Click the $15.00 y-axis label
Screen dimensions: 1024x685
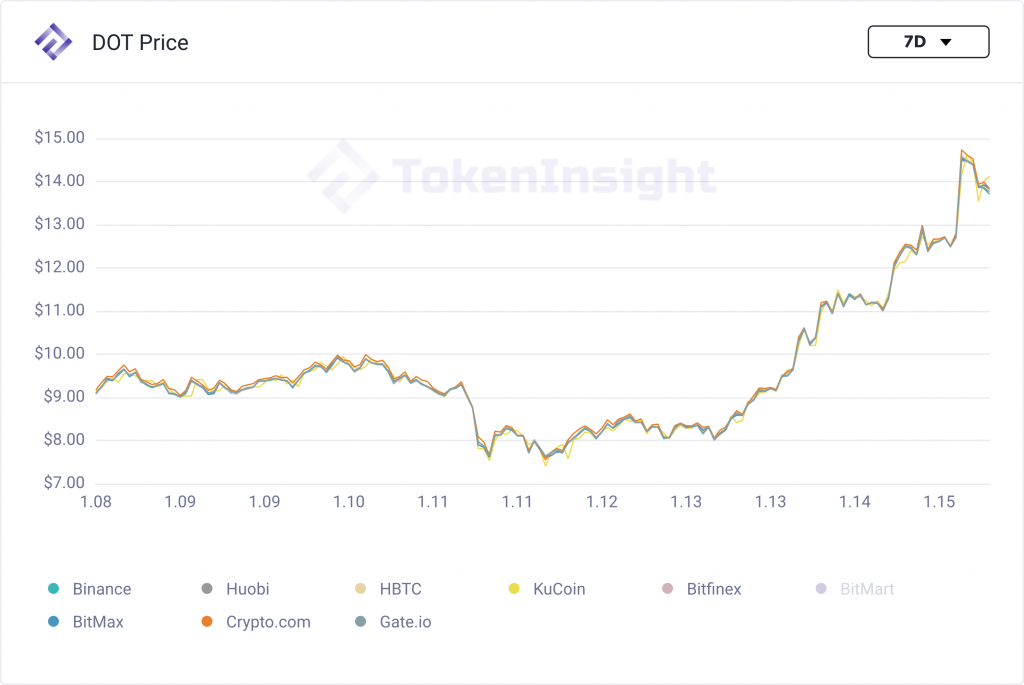coord(60,137)
